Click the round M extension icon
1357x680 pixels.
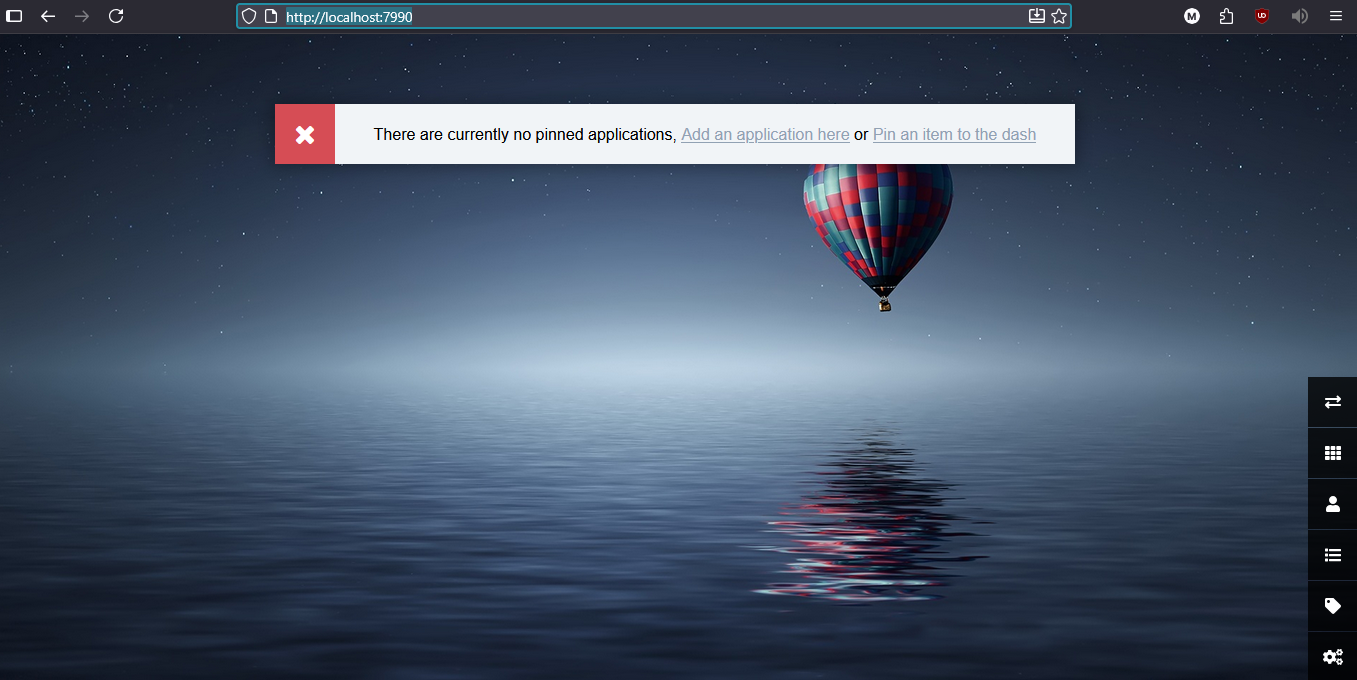(1192, 16)
